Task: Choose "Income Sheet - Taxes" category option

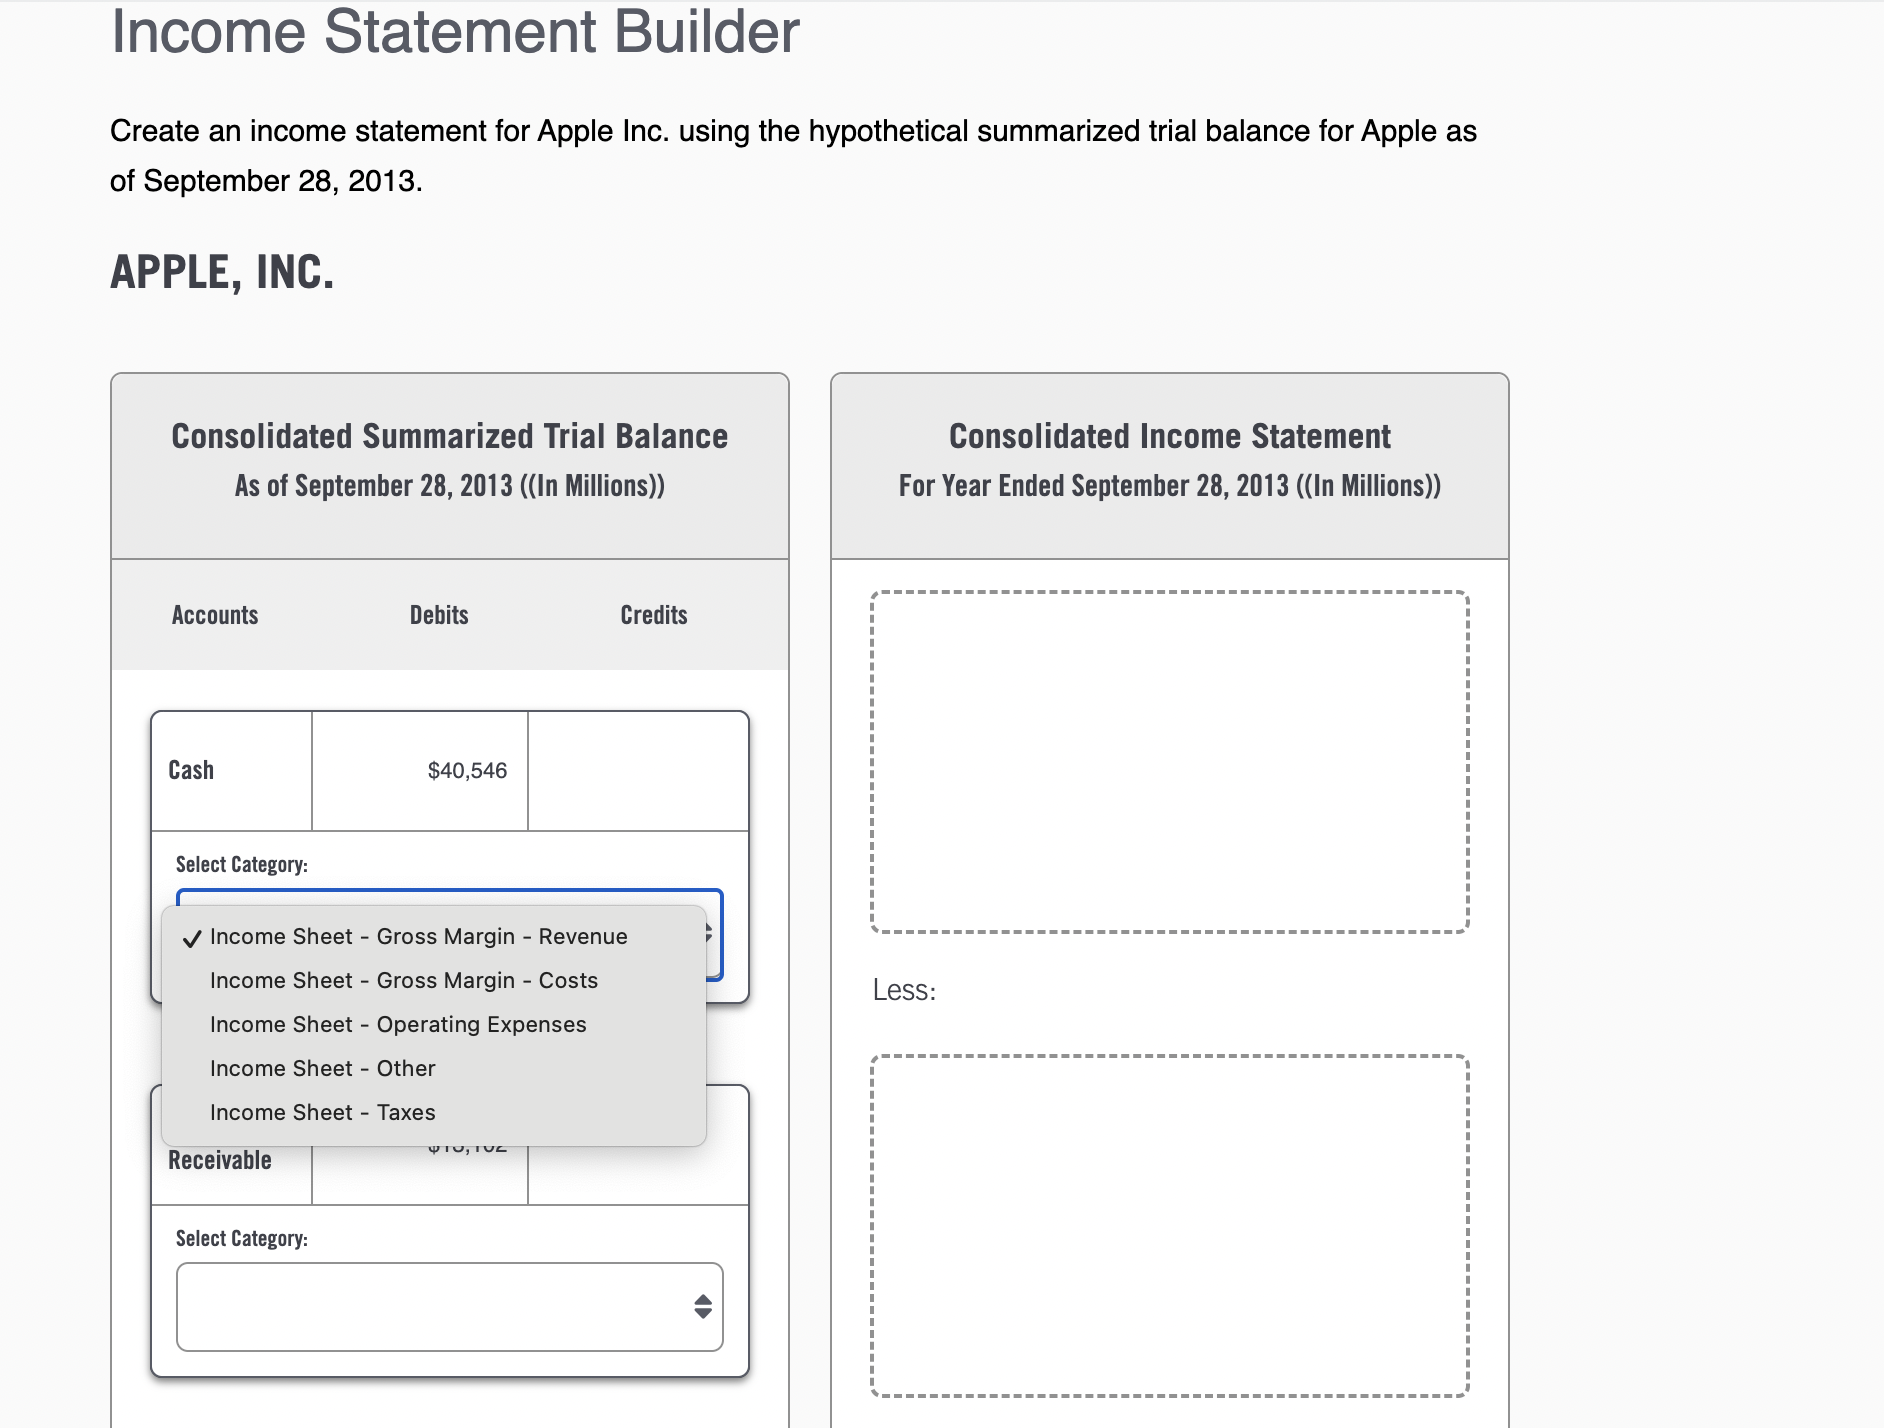Action: [x=322, y=1112]
